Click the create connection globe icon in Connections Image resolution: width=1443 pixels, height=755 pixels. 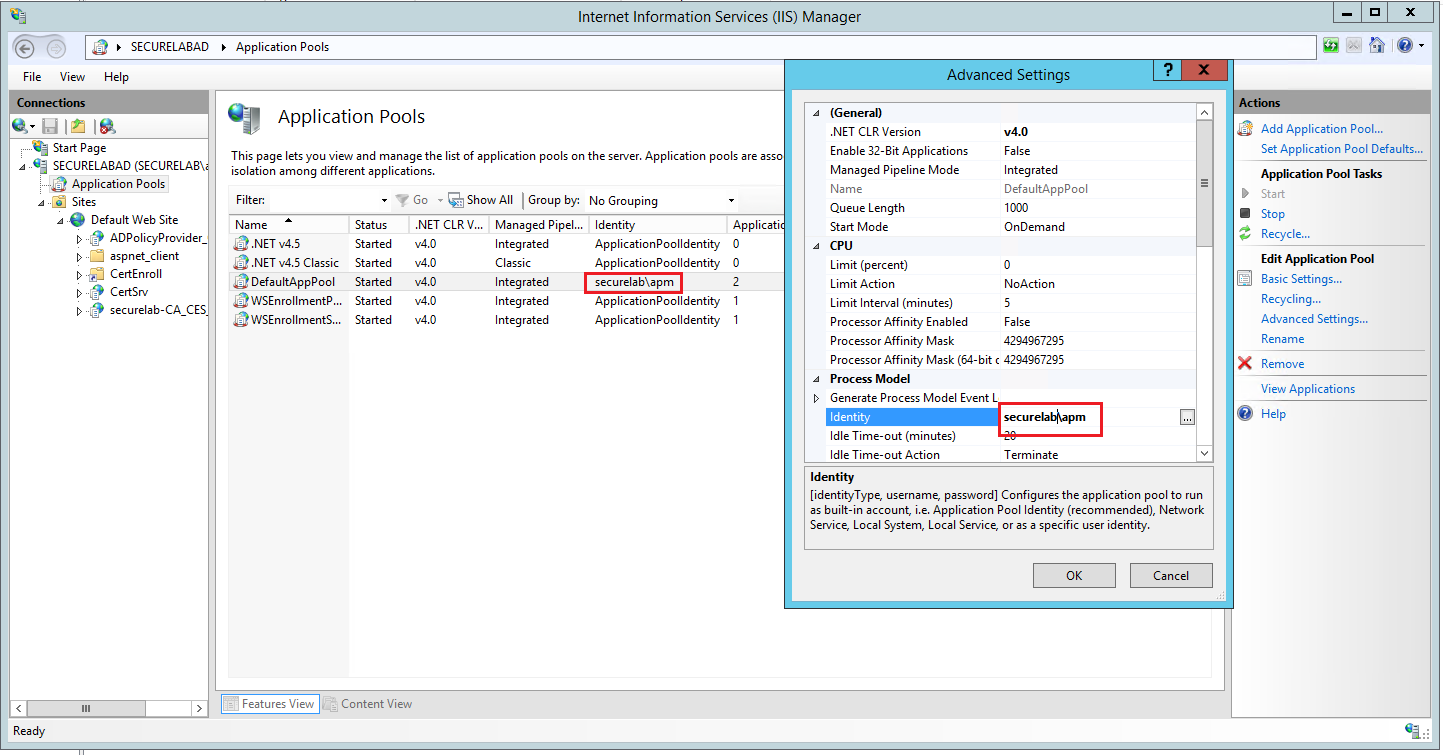tap(20, 126)
